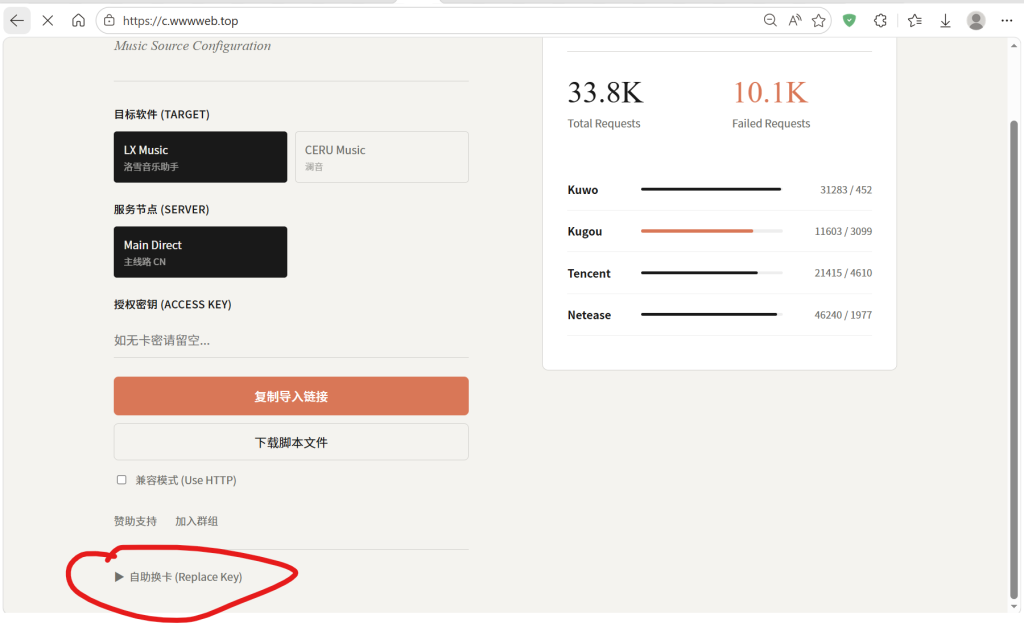The image size is (1024, 623).
Task: Click the zoom magnifier icon in address bar
Action: [770, 21]
